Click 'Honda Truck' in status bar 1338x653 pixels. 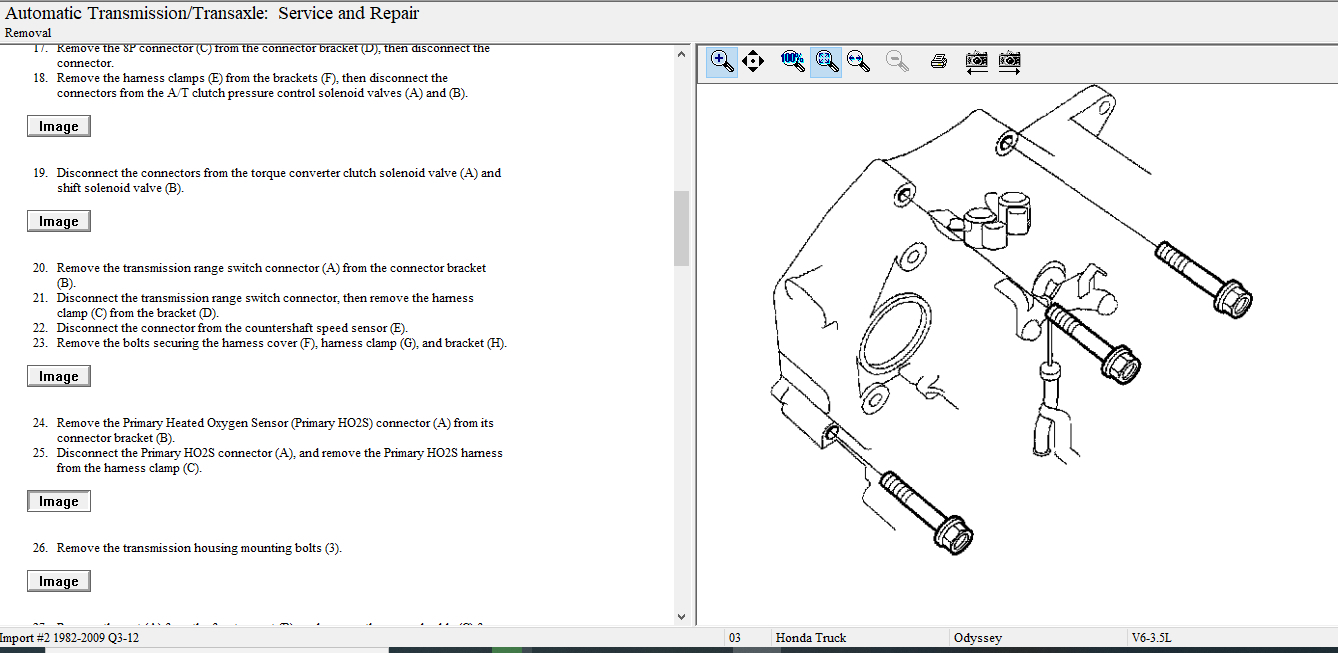[x=810, y=637]
